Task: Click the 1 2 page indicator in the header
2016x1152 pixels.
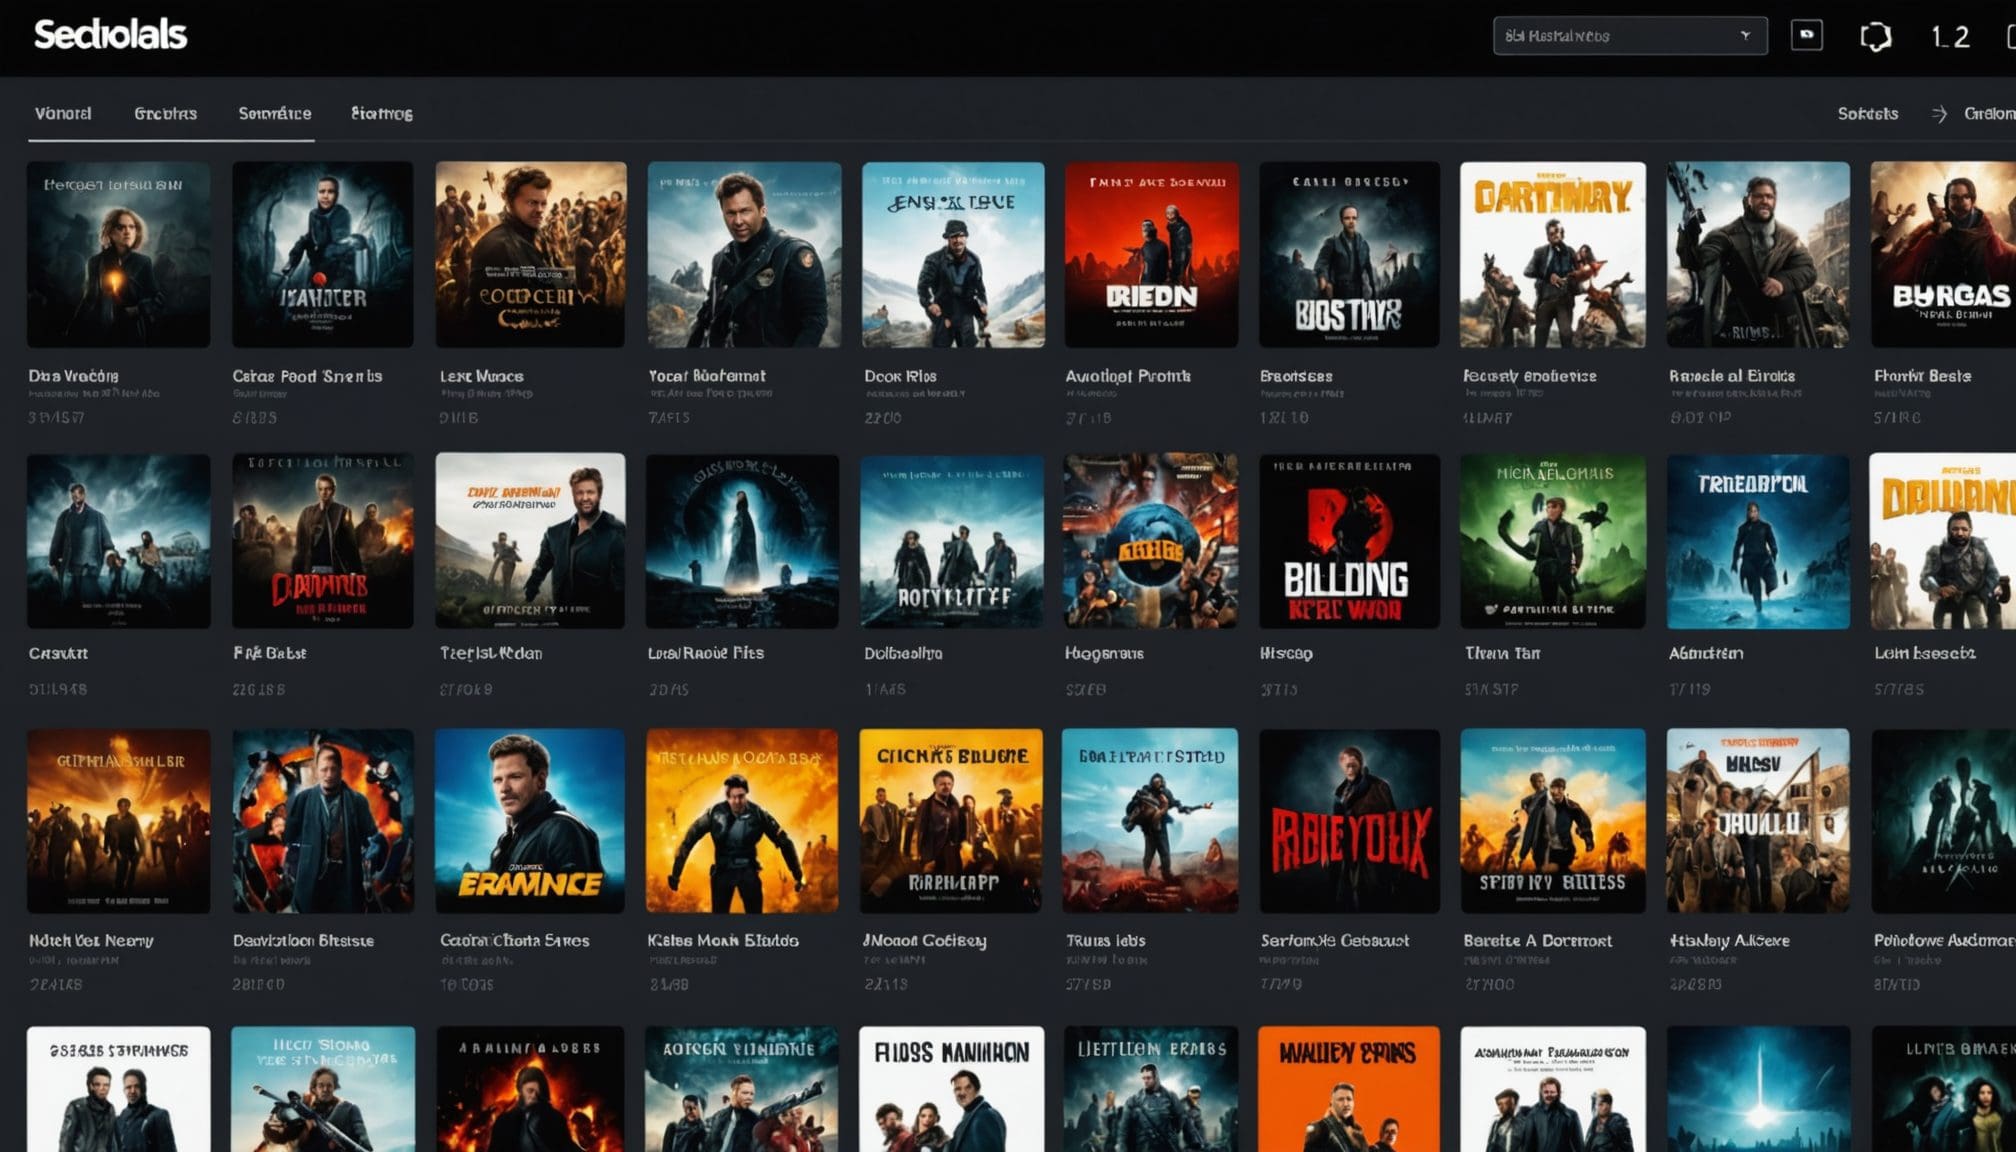Action: pyautogui.click(x=1949, y=37)
